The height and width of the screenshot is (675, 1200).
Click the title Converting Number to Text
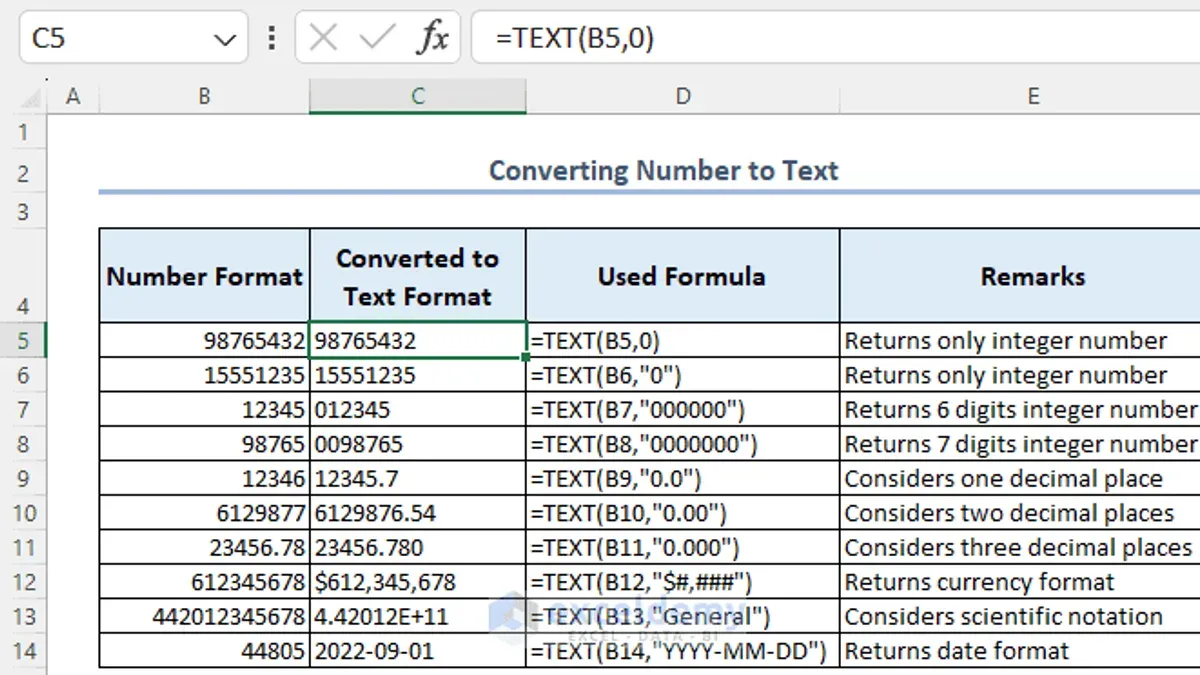point(663,171)
